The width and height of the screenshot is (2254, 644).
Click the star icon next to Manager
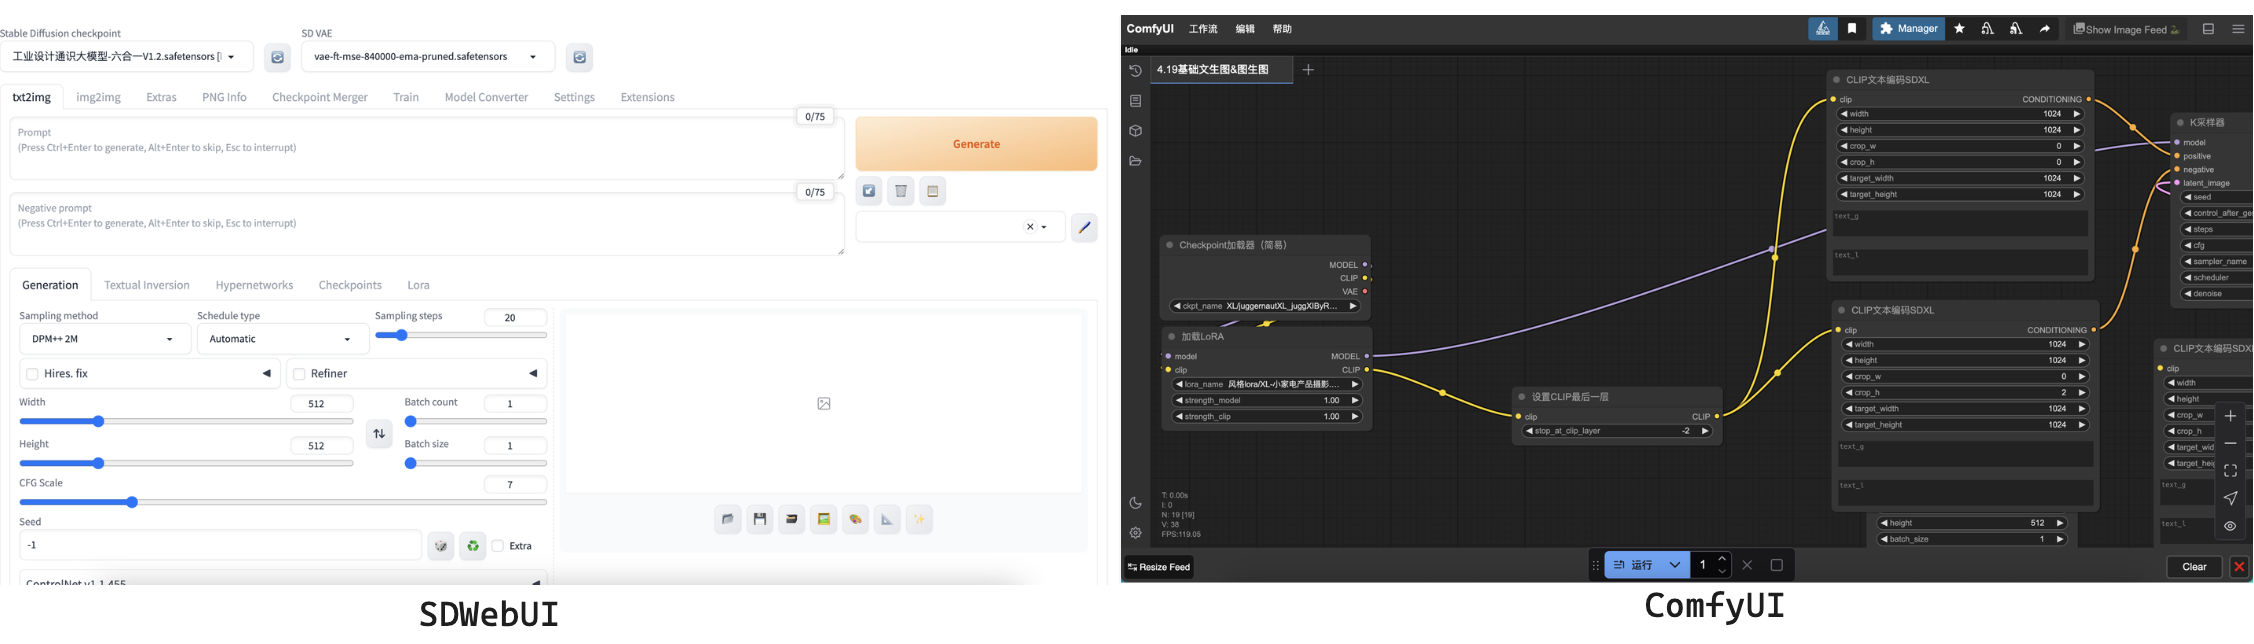point(1959,29)
